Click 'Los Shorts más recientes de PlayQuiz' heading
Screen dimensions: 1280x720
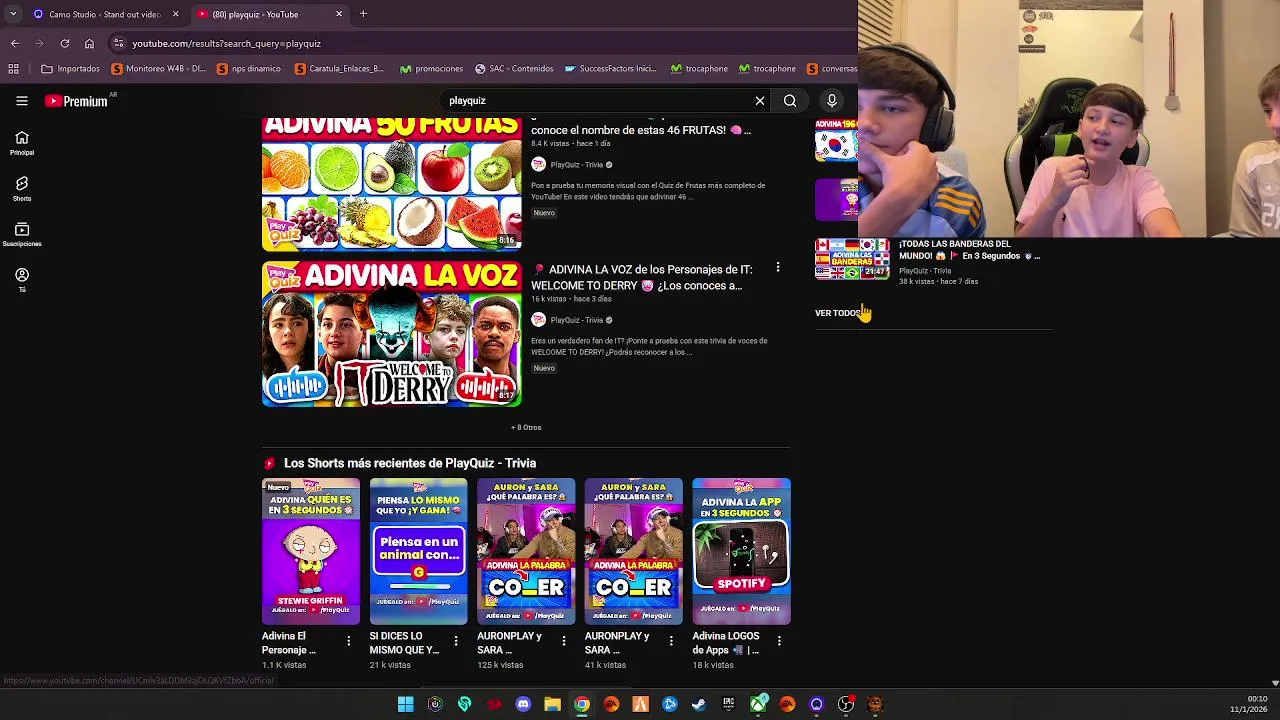(x=410, y=463)
